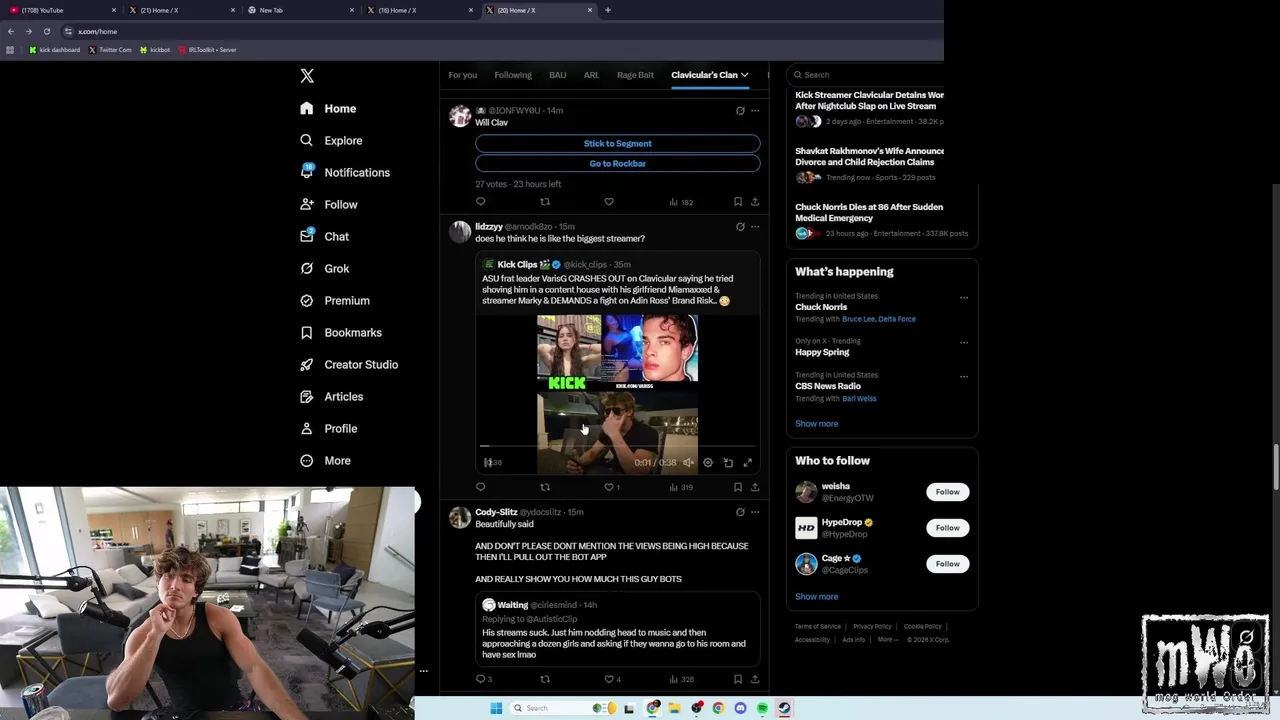The height and width of the screenshot is (720, 1280).
Task: Expand the More menu in the sidebar
Action: coord(326,460)
